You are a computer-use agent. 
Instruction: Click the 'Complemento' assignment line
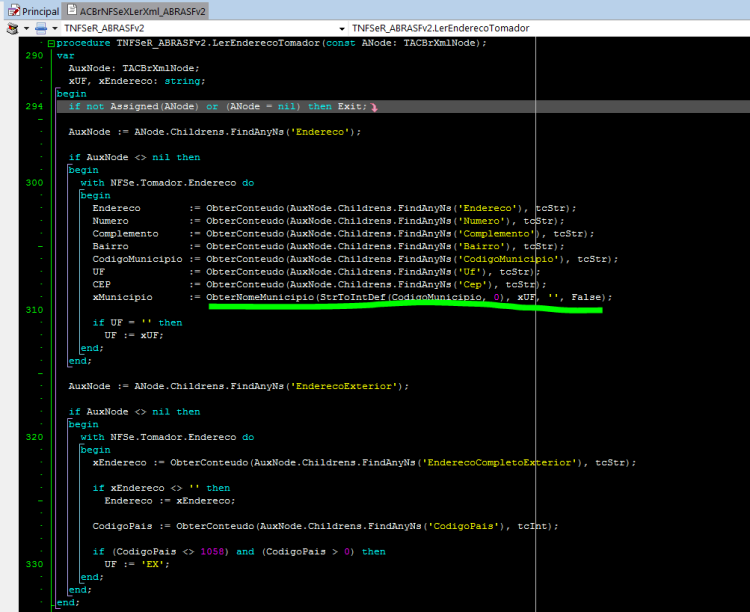(x=343, y=234)
